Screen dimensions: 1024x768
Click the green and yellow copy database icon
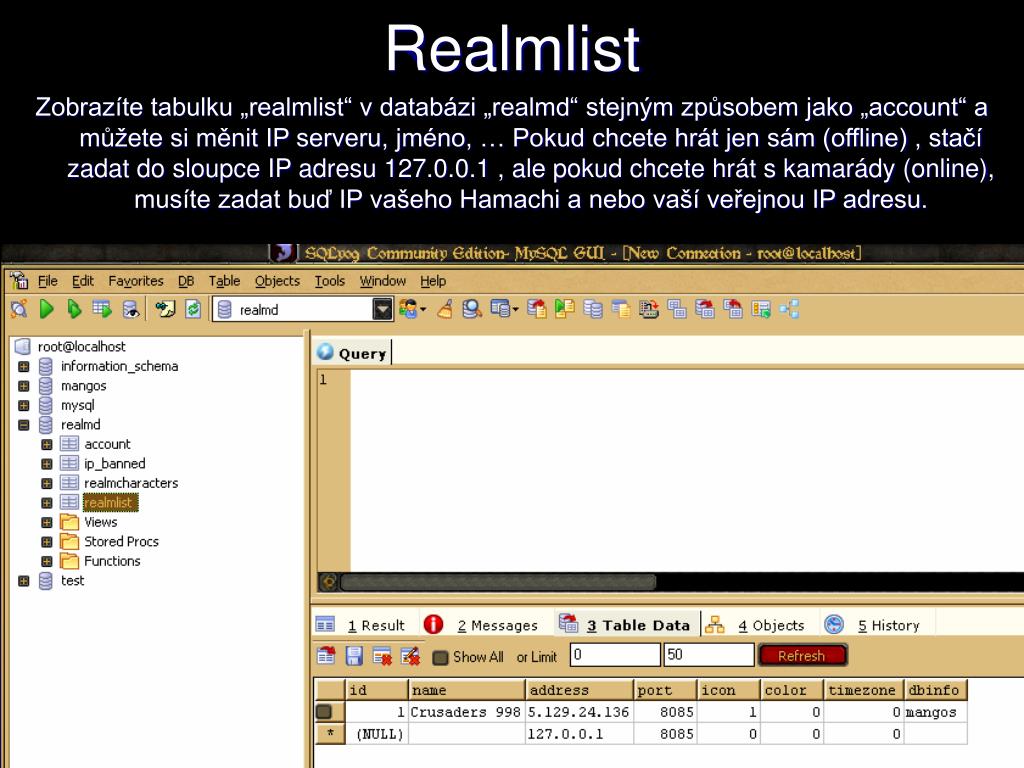564,309
